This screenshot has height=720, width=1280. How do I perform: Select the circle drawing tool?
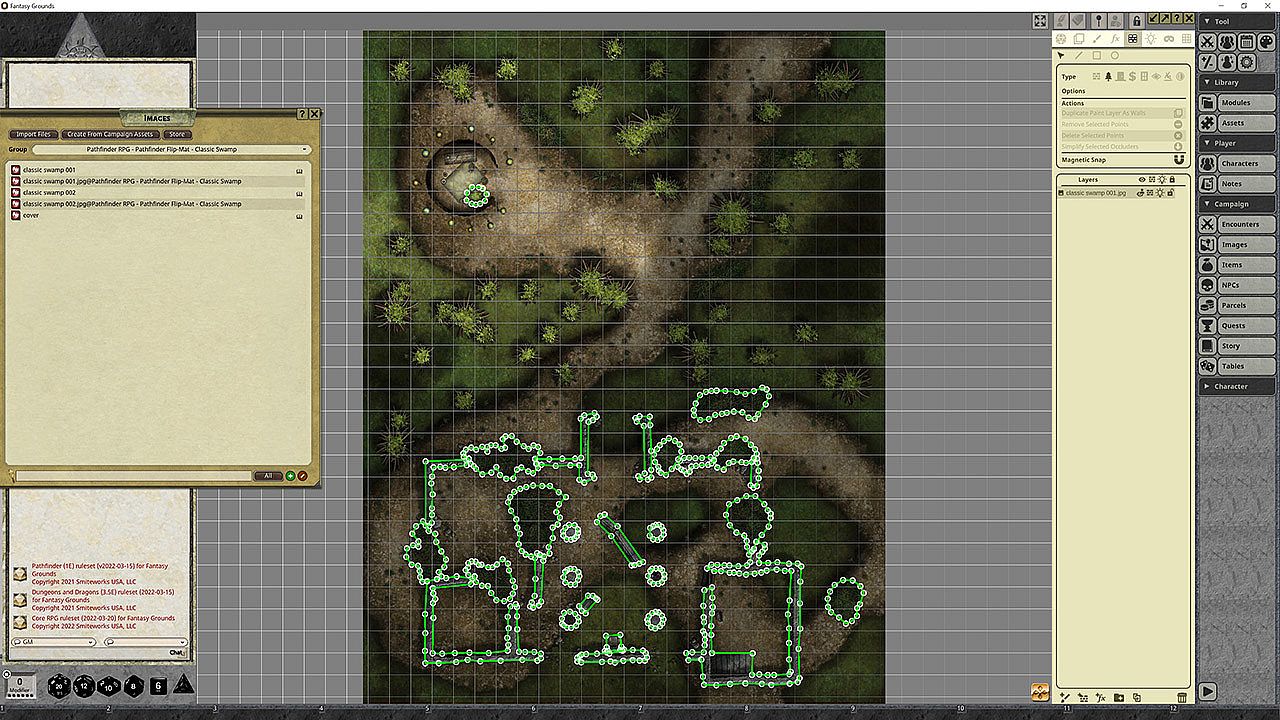[x=1115, y=55]
